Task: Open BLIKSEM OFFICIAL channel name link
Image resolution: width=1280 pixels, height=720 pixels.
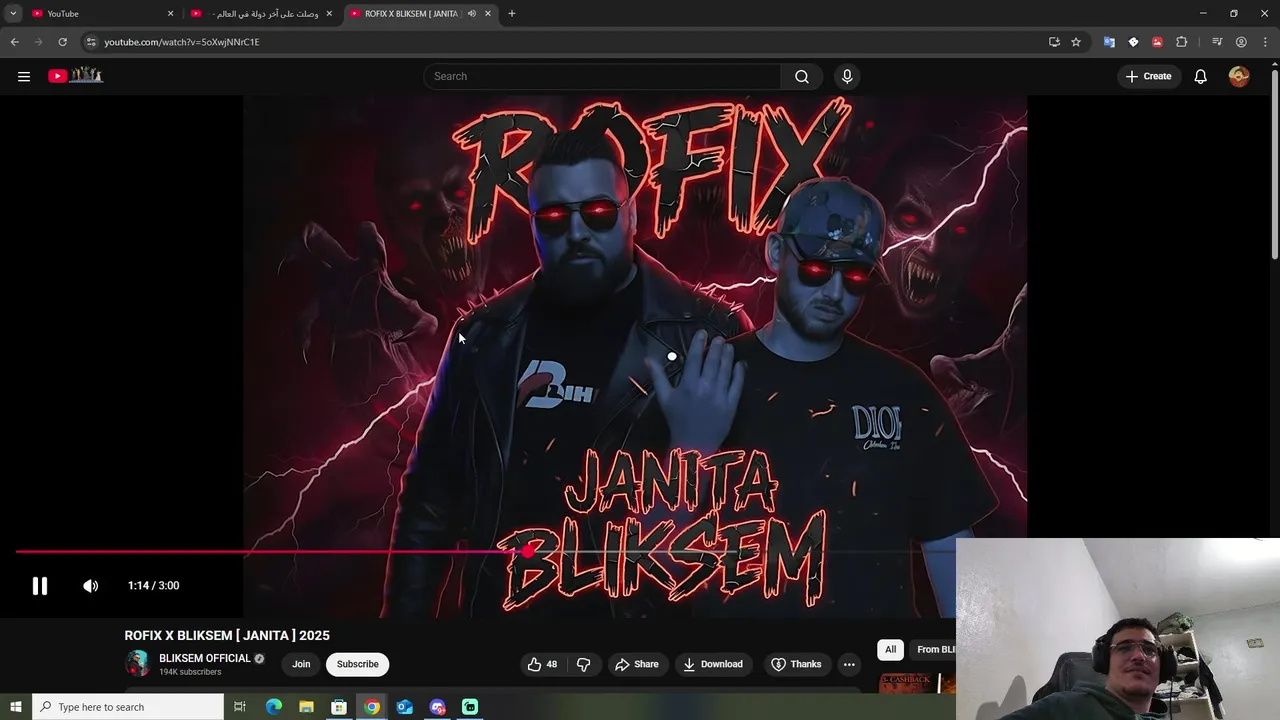Action: [x=205, y=658]
